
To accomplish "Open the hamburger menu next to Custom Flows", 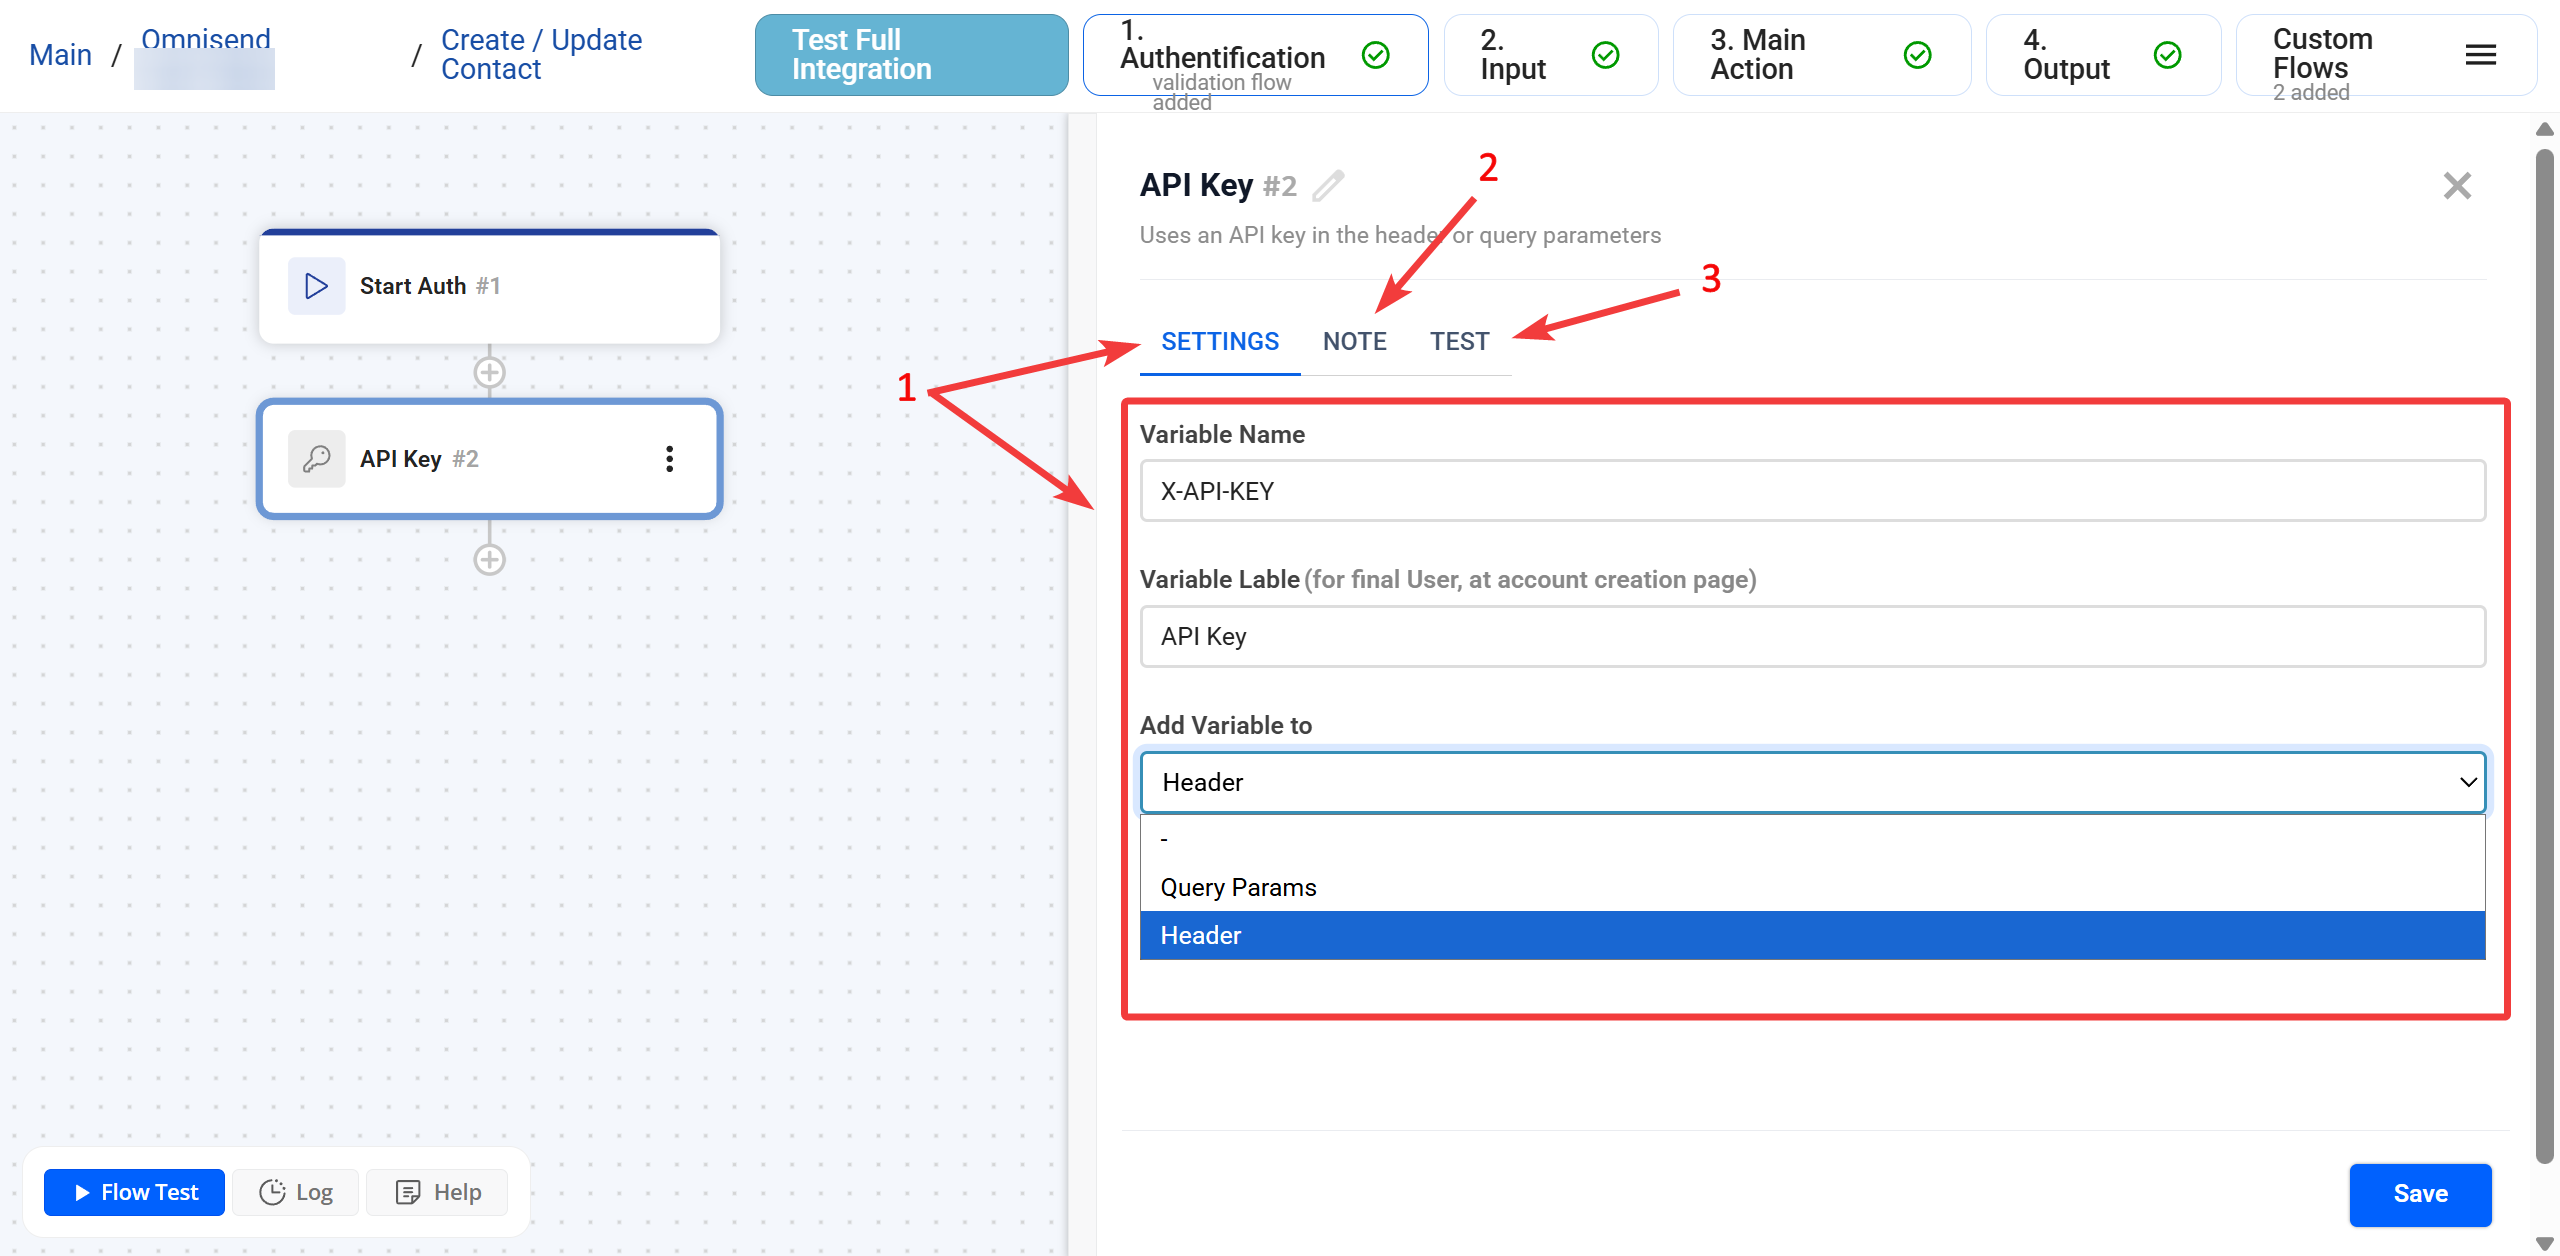I will 2481,55.
